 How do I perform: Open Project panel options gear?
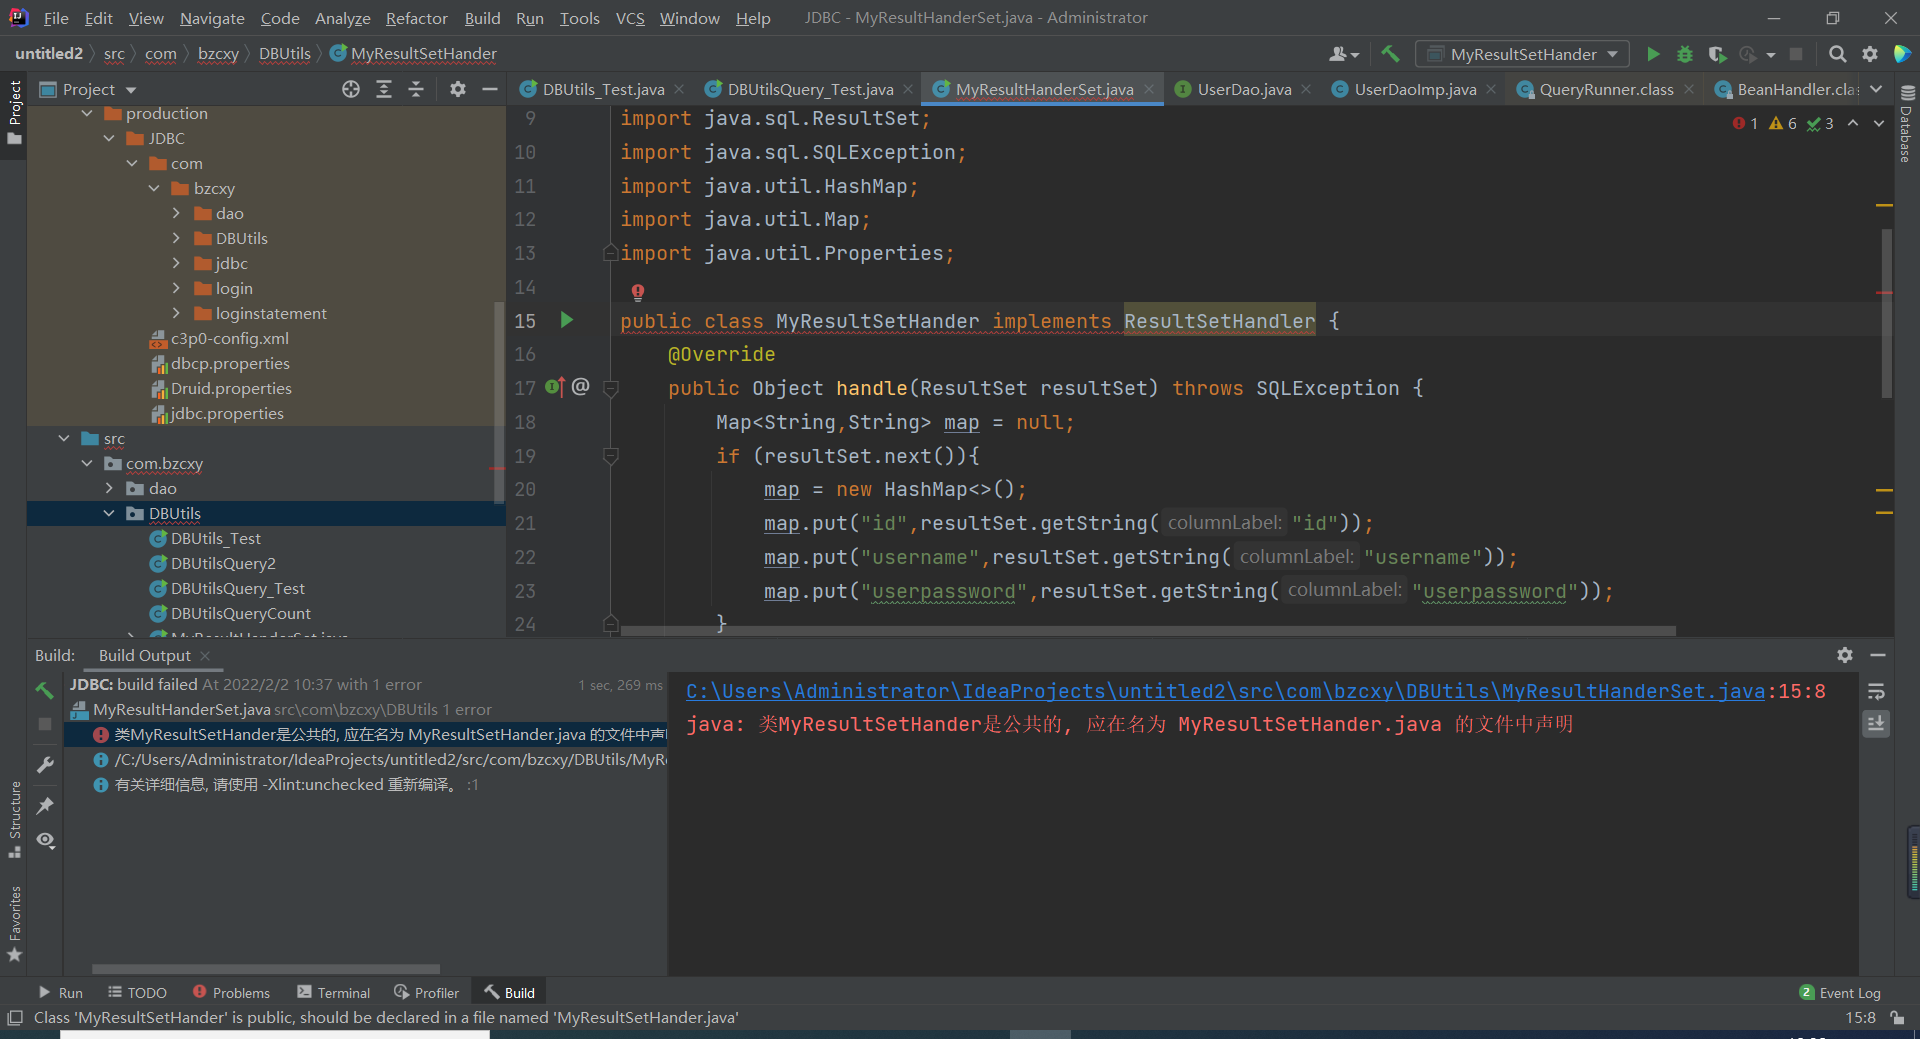pos(458,89)
